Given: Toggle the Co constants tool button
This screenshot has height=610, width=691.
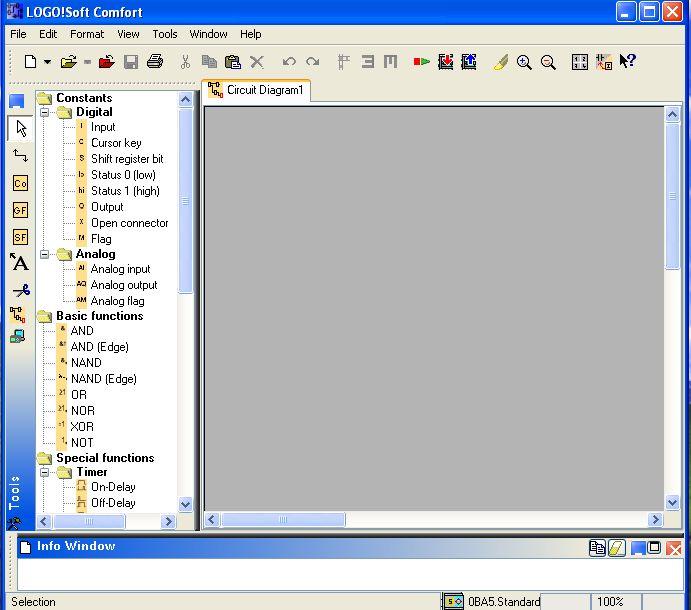Looking at the screenshot, I should point(20,183).
